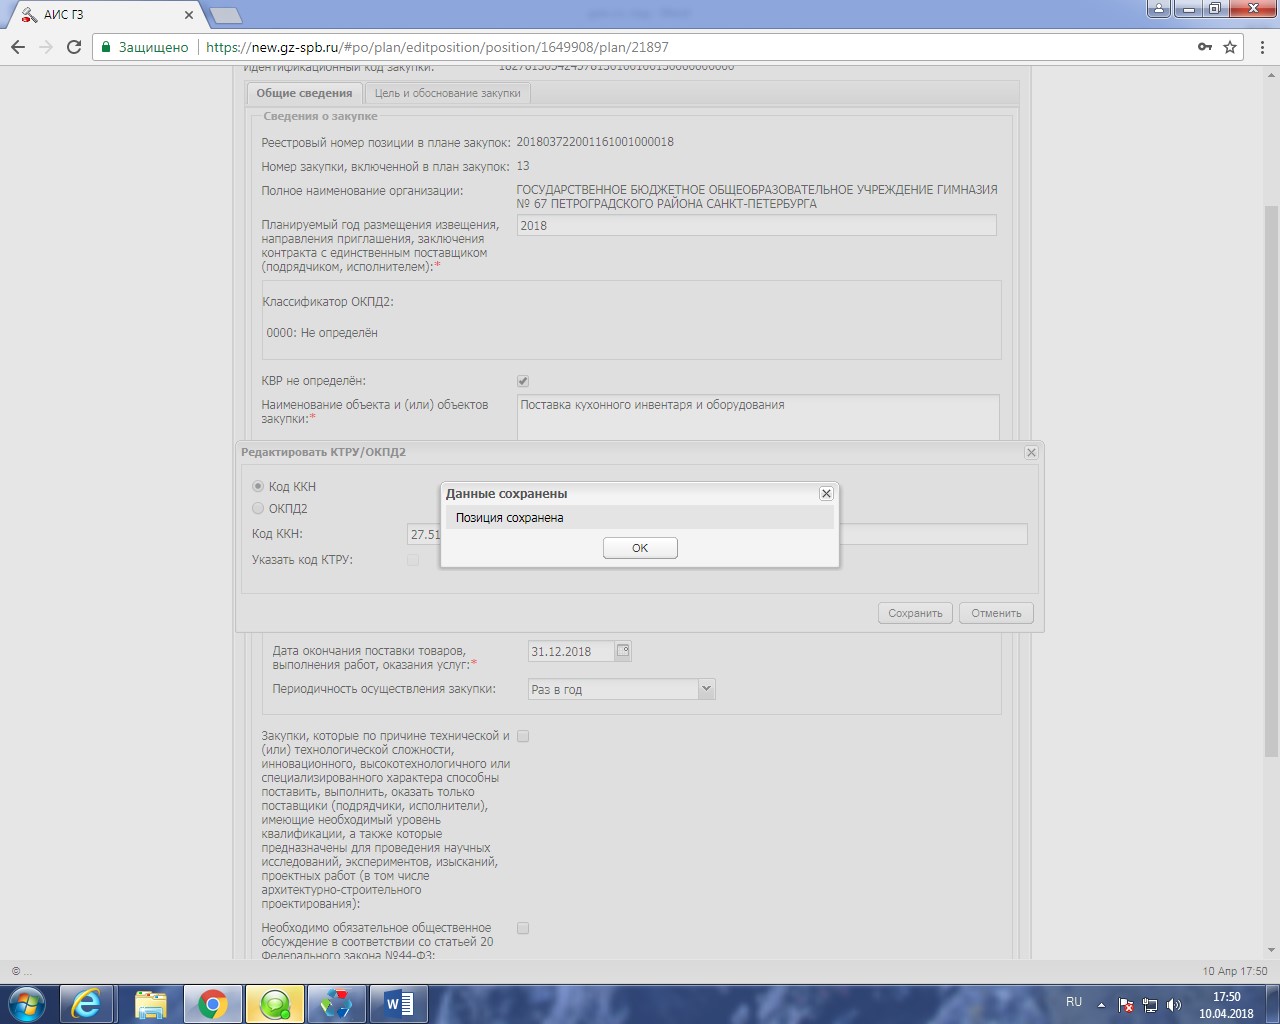Click the delivery end date field 31.12.2018

pos(570,651)
